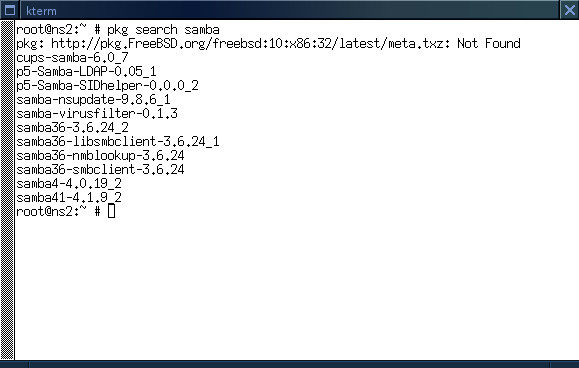The height and width of the screenshot is (368, 579).
Task: Close the kterm window
Action: 570,10
